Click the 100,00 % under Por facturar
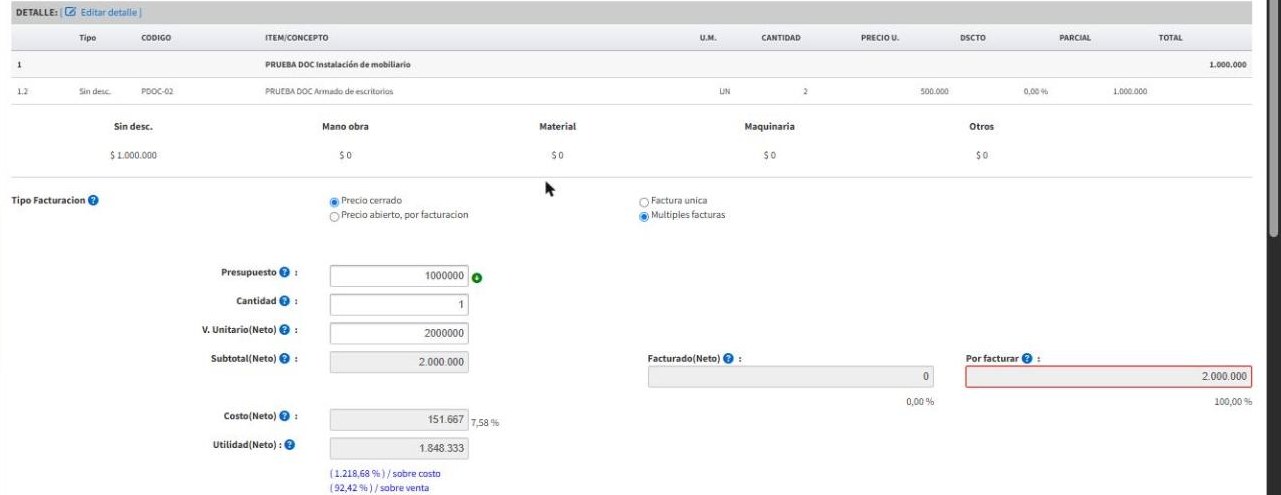Viewport: 1281px width, 495px height. [x=1235, y=401]
